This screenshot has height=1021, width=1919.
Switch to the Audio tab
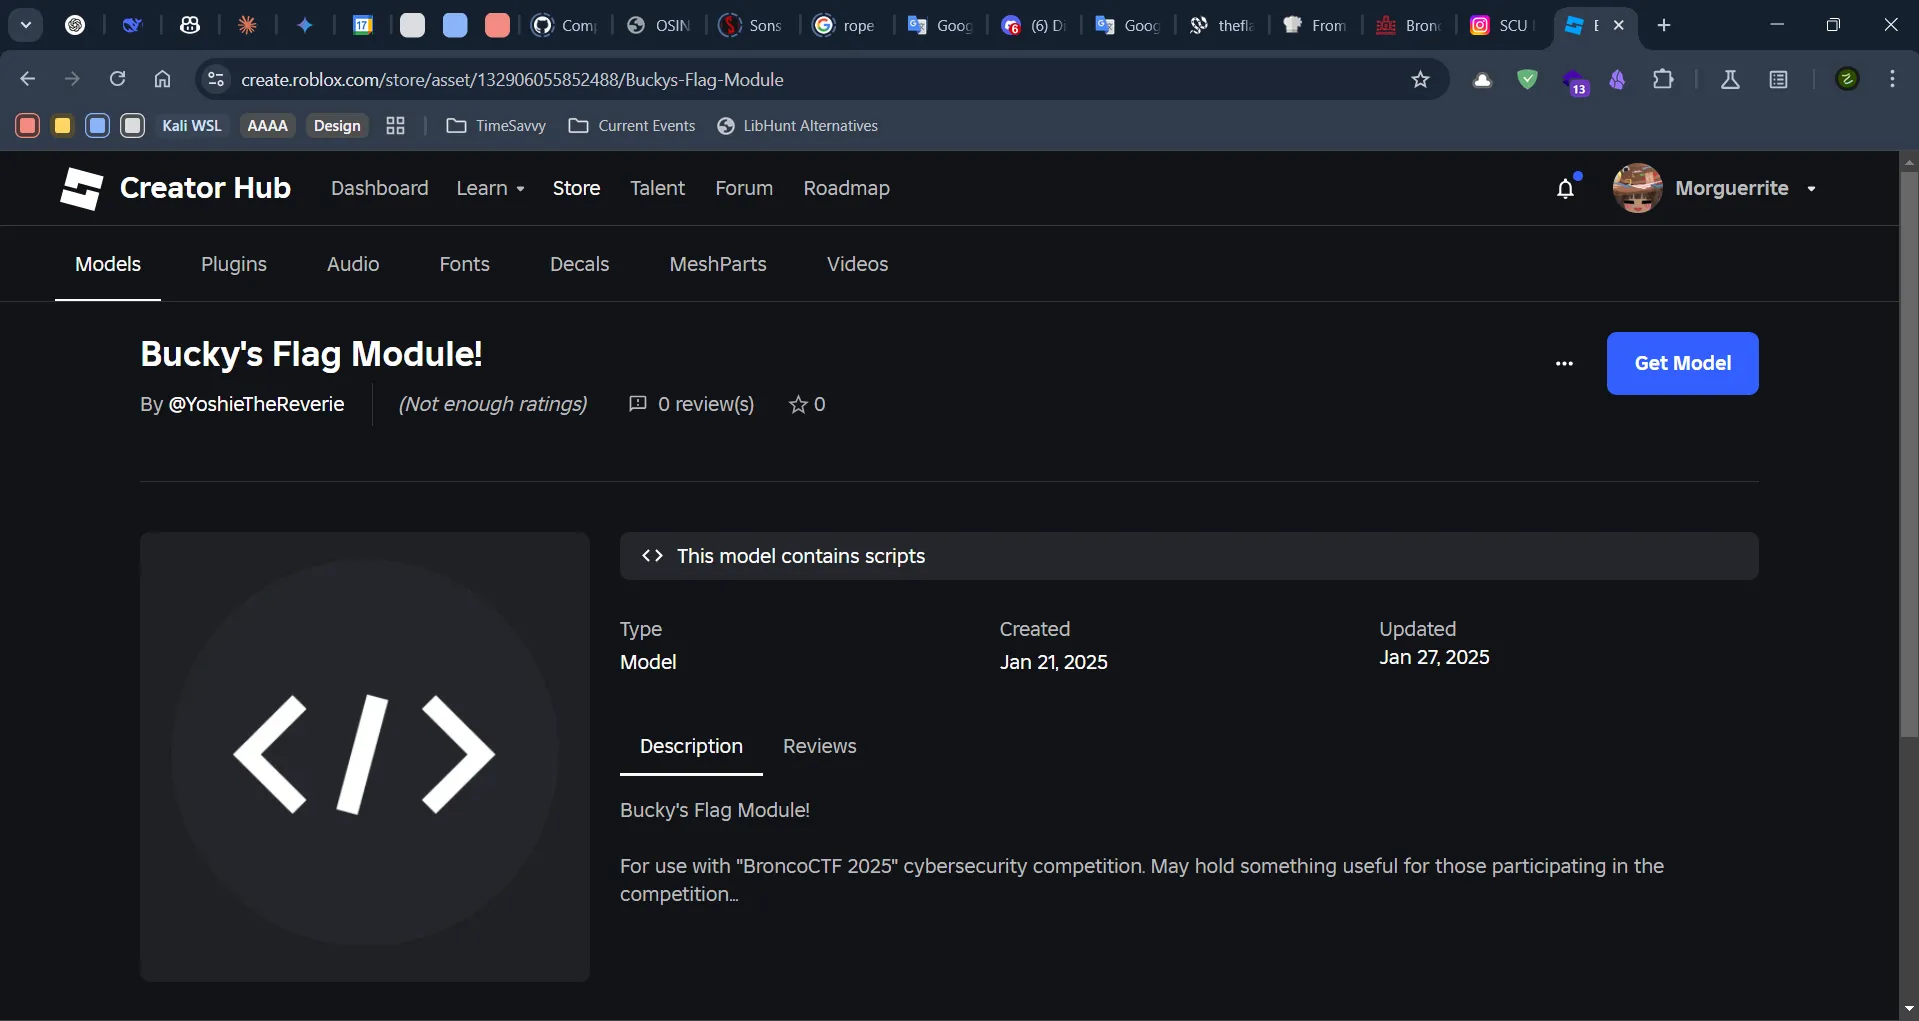353,264
